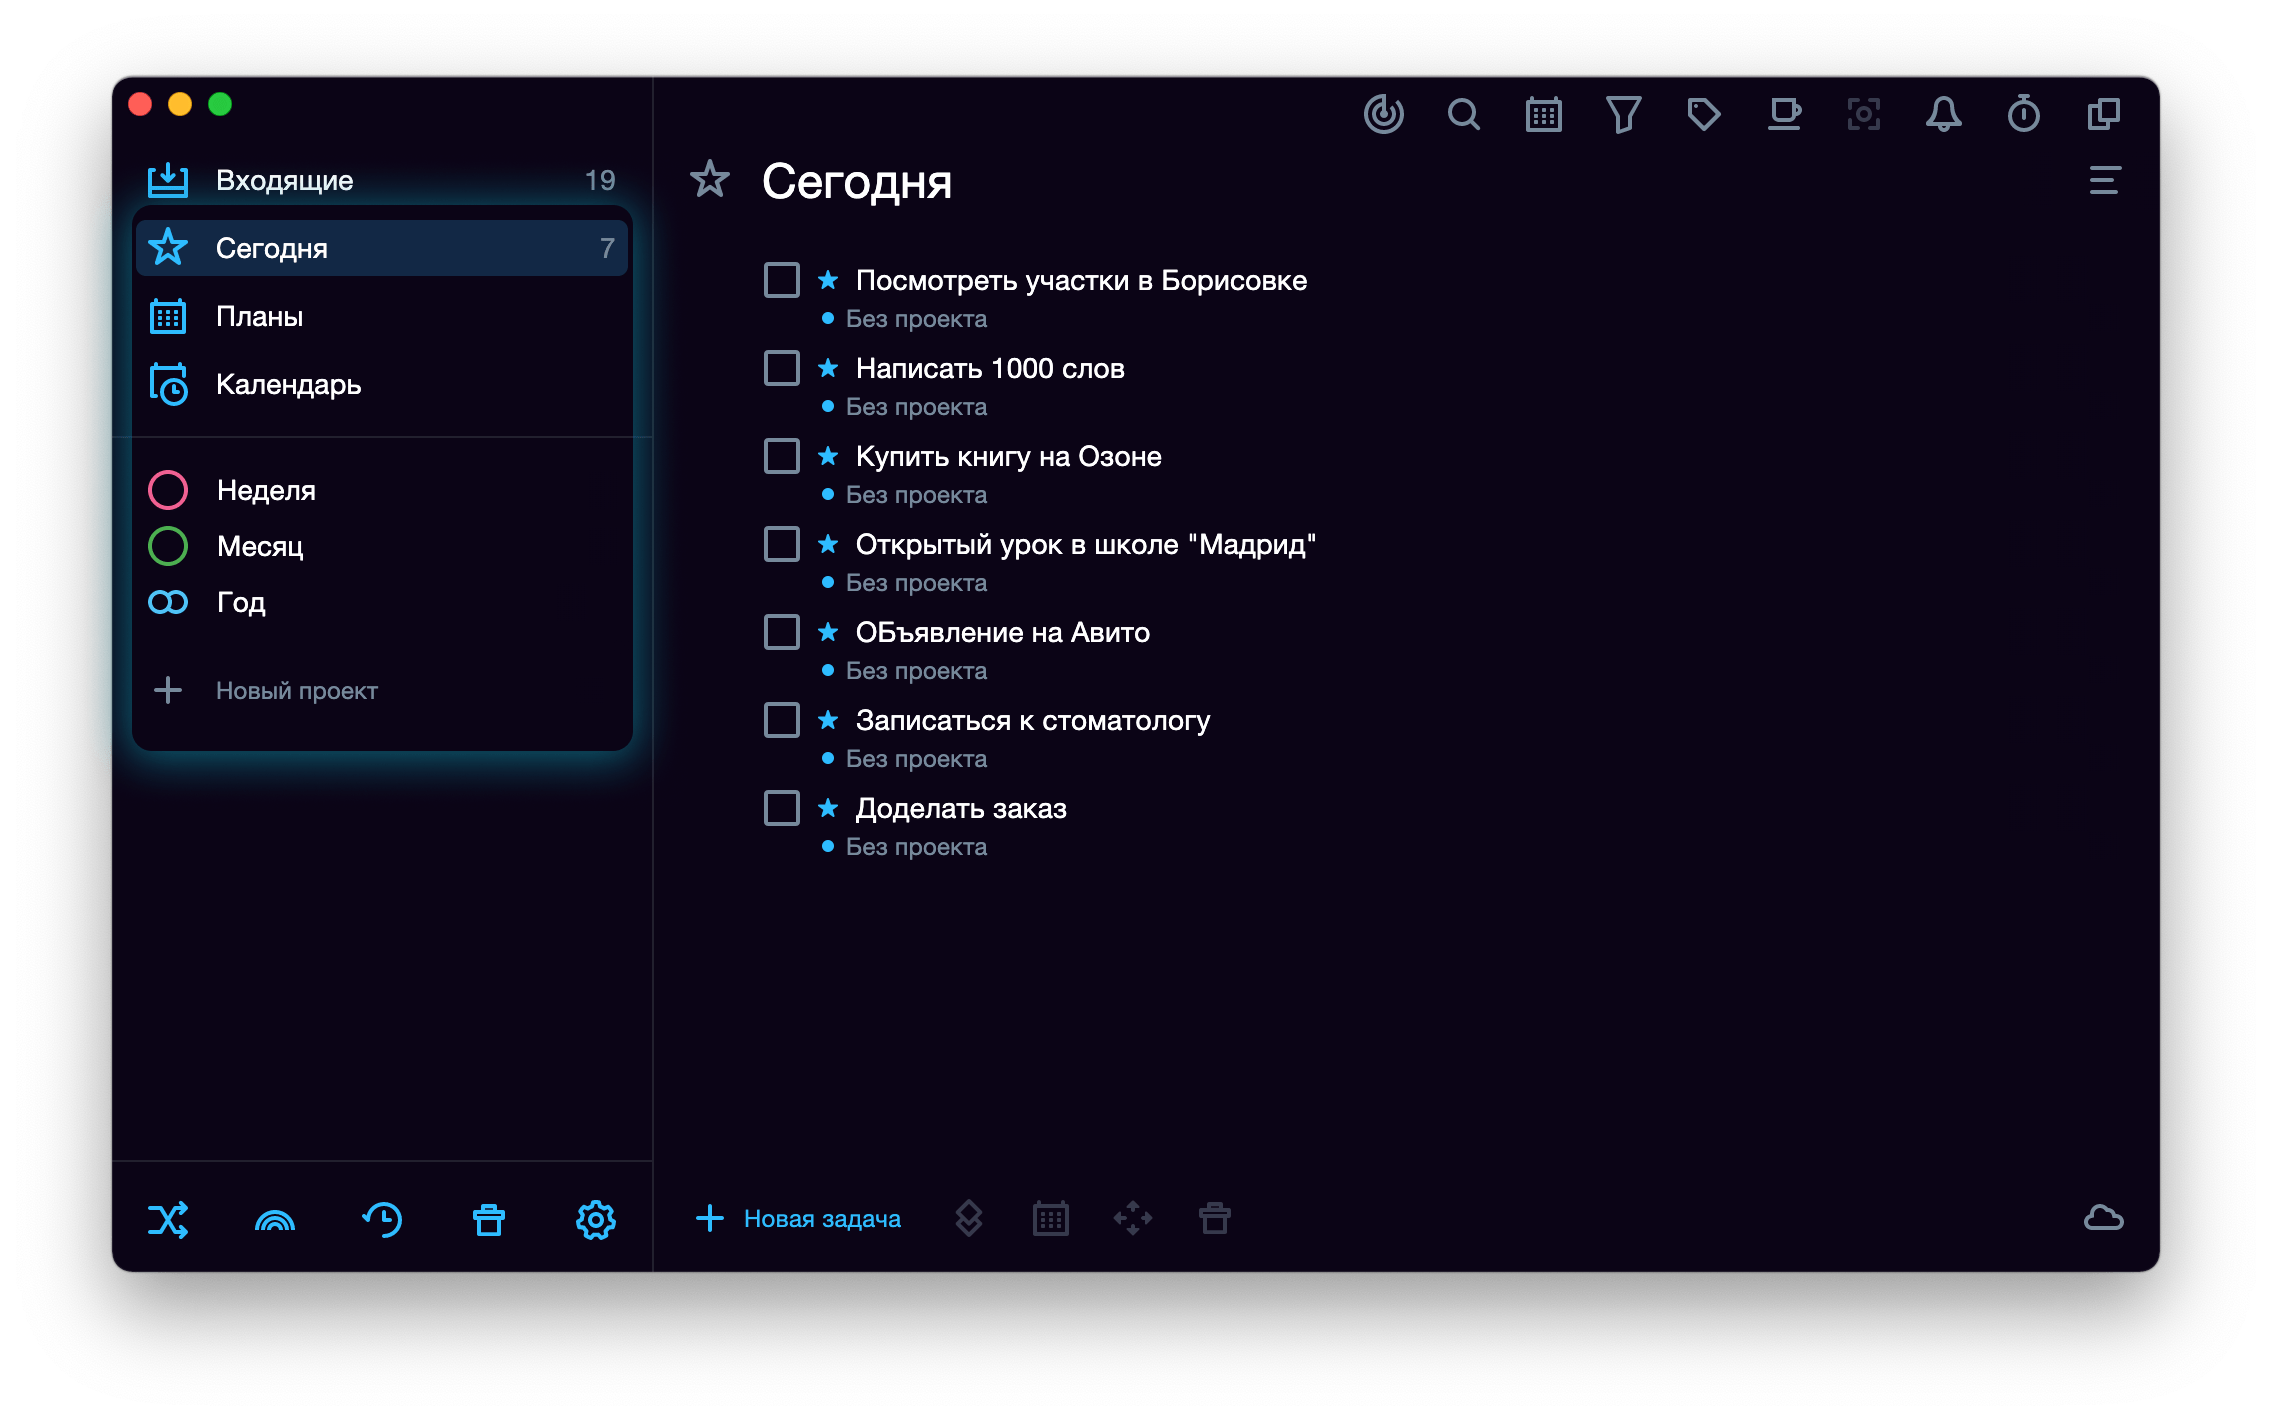The width and height of the screenshot is (2272, 1420).
Task: Open task Открытый урок в школе "Мадрид"
Action: pyautogui.click(x=1086, y=544)
